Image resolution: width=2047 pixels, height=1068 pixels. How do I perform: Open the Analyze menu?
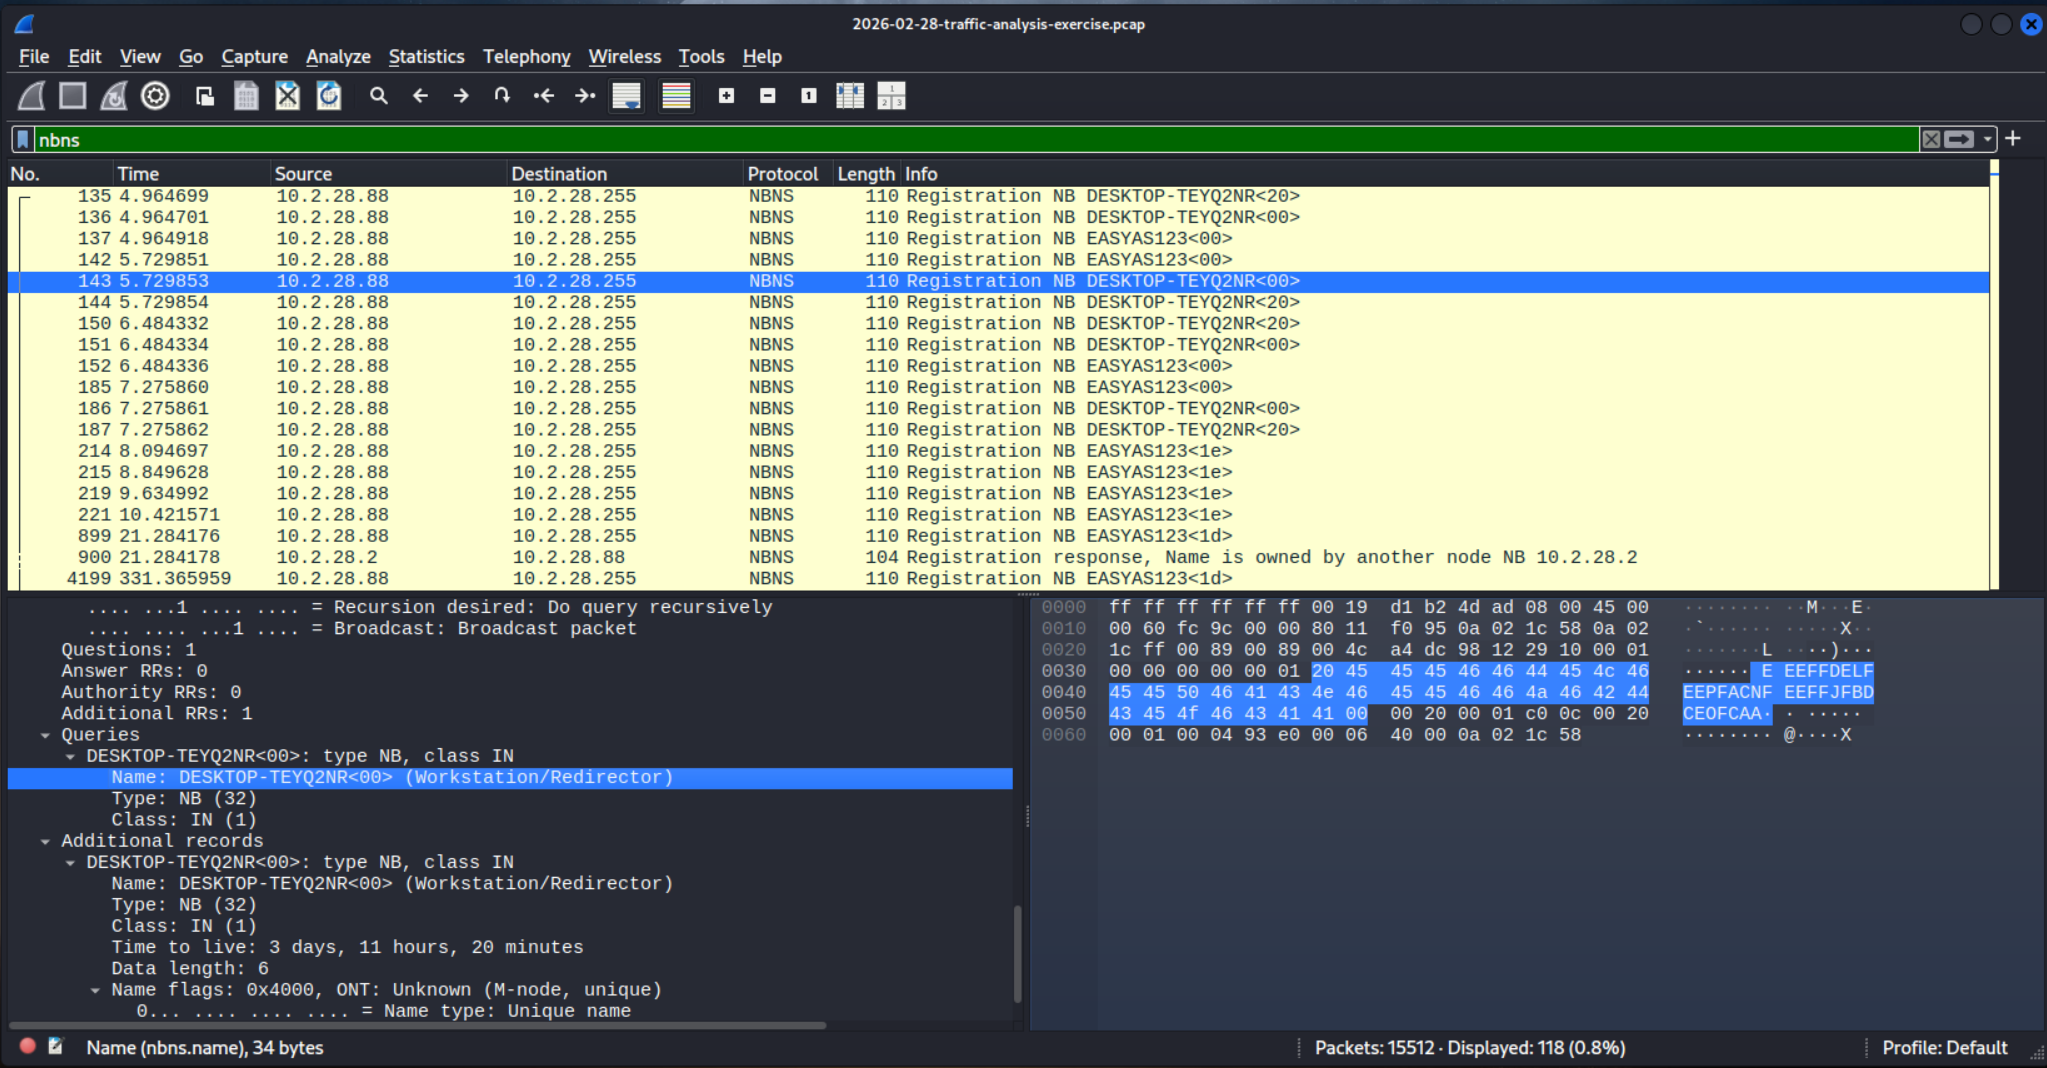338,57
